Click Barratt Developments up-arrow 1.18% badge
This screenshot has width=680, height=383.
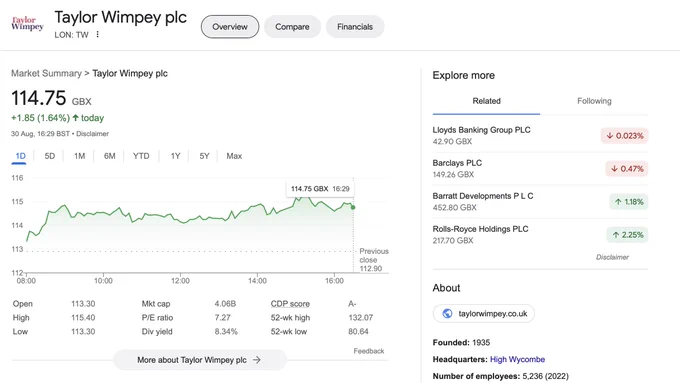point(629,202)
